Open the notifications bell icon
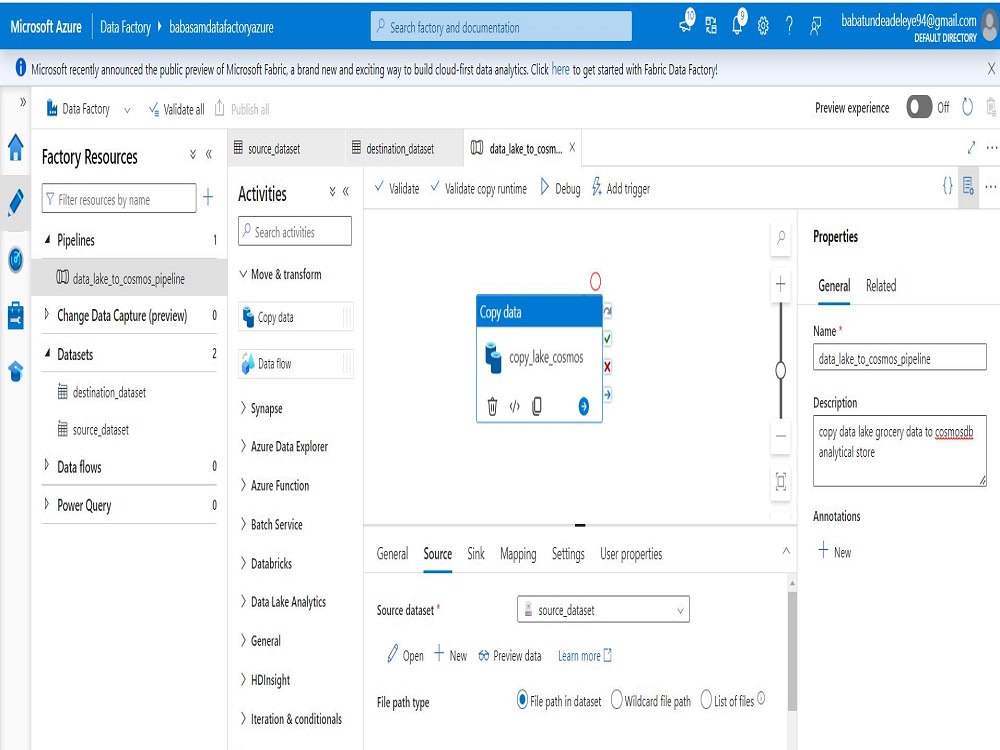This screenshot has height=750, width=1000. tap(738, 24)
